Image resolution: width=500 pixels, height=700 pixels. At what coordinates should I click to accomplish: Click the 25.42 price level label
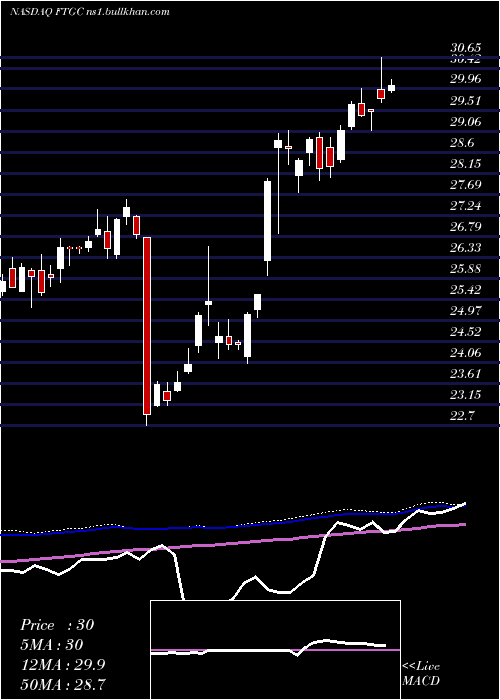coord(466,290)
